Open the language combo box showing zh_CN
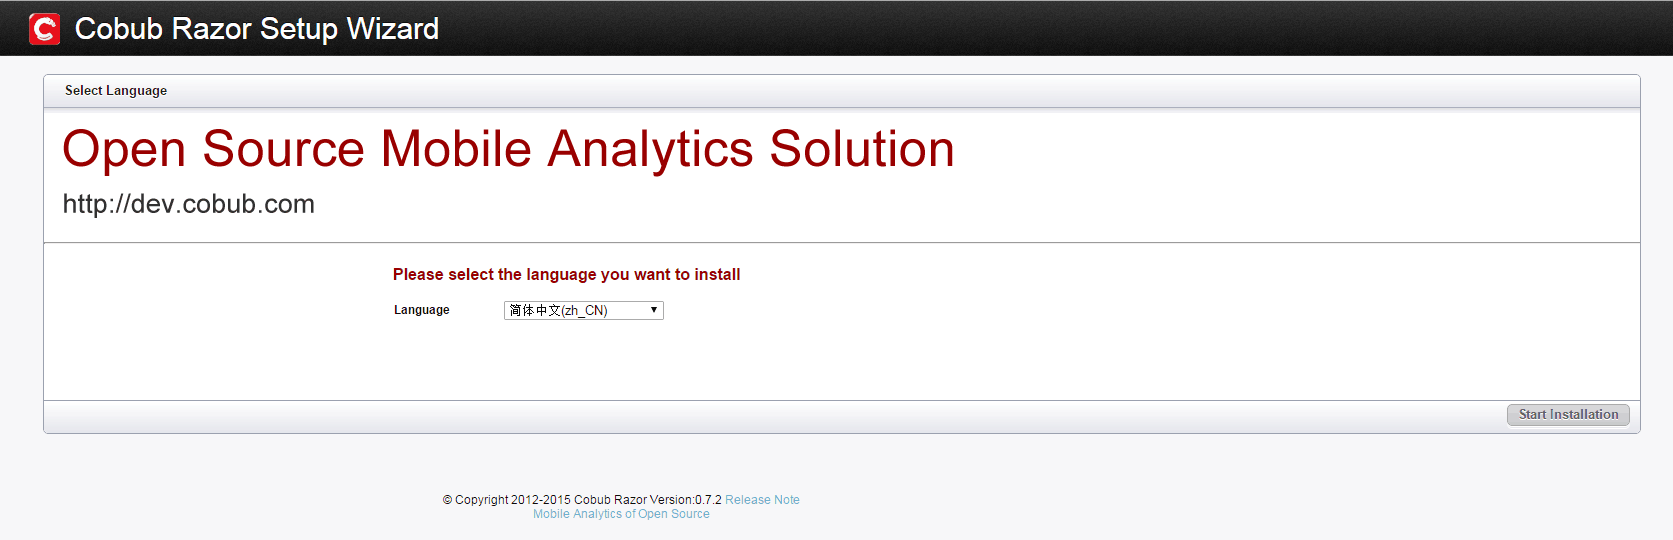Image resolution: width=1673 pixels, height=540 pixels. tap(584, 310)
